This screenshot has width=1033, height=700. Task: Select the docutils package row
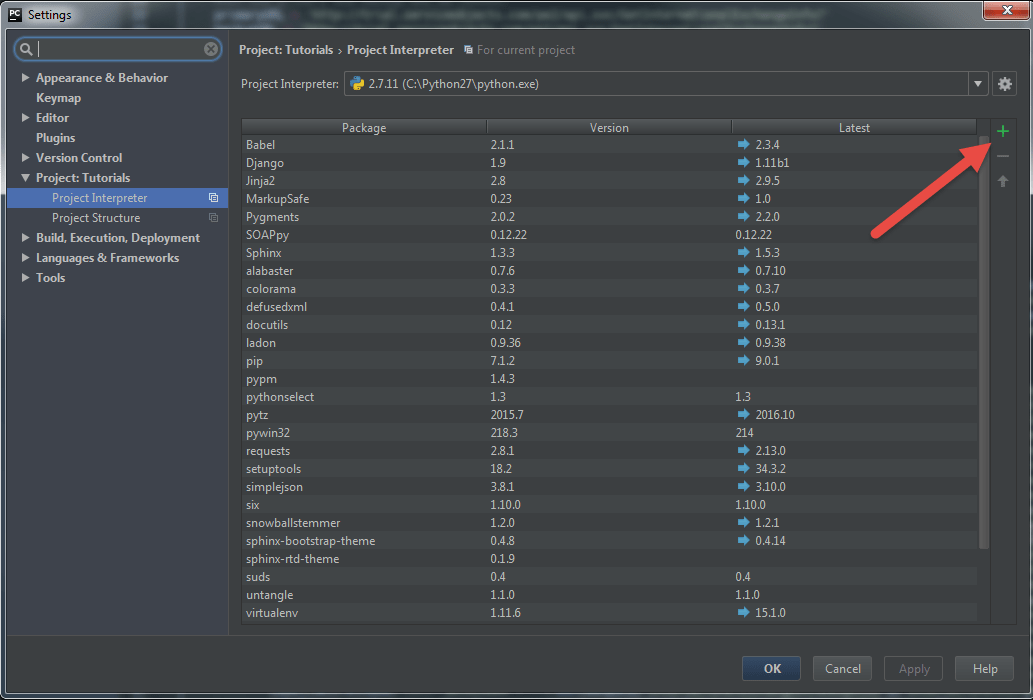609,325
